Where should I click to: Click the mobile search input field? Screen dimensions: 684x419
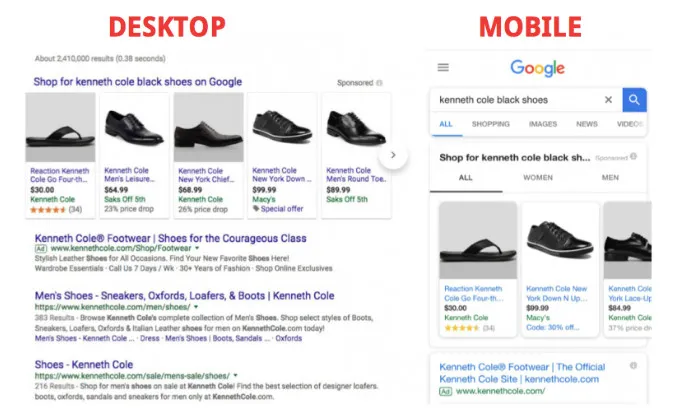click(x=517, y=100)
